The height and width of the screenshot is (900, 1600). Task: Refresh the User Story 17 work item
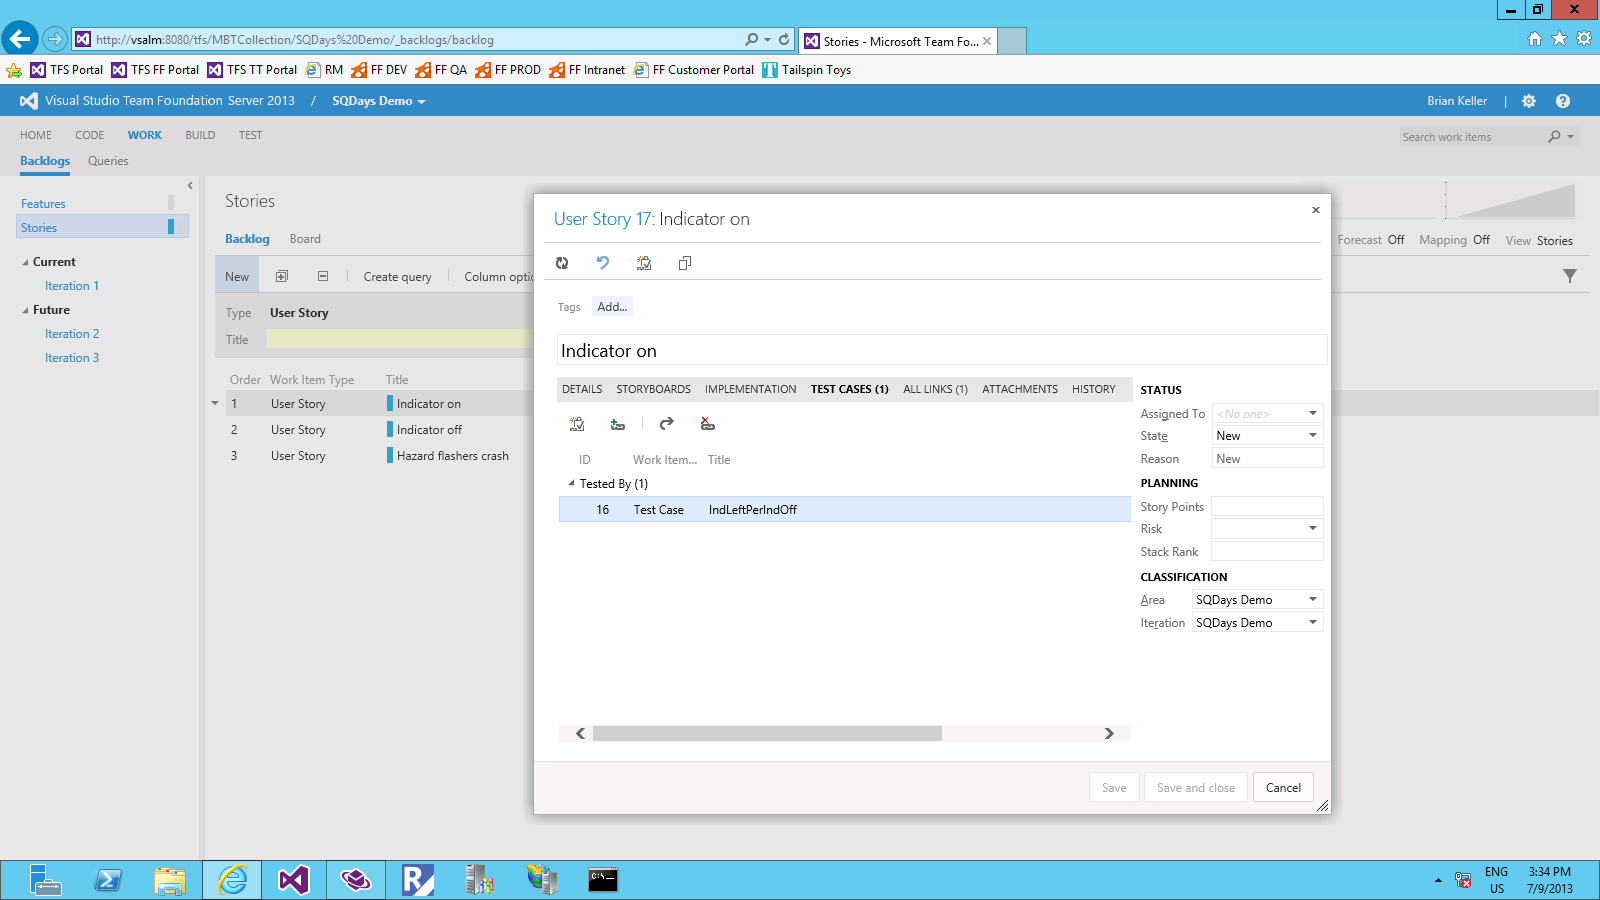coord(562,263)
